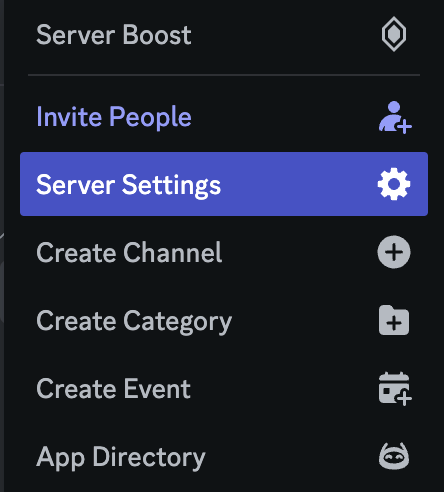Choose Invite People from the menu

(x=224, y=117)
